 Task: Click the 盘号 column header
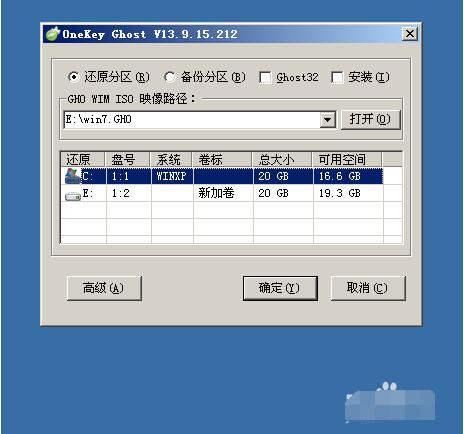tap(128, 159)
